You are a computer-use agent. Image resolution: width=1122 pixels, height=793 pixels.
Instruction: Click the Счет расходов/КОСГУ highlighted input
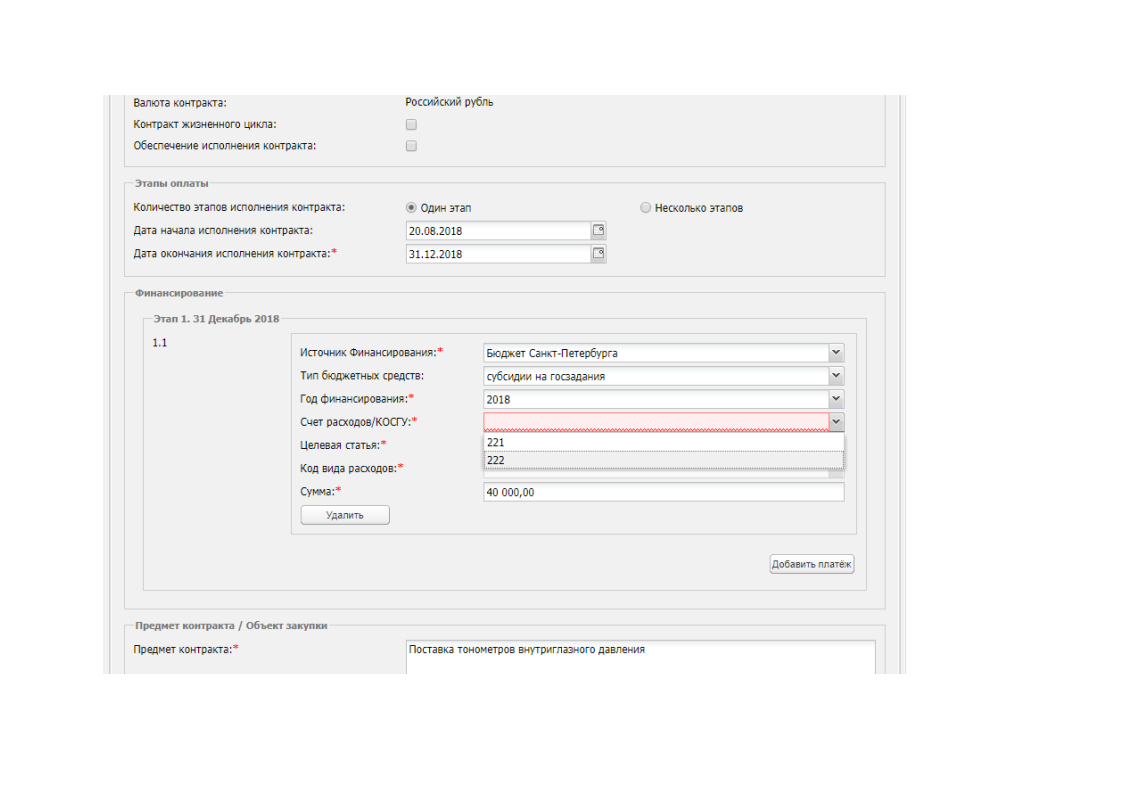pyautogui.click(x=656, y=422)
